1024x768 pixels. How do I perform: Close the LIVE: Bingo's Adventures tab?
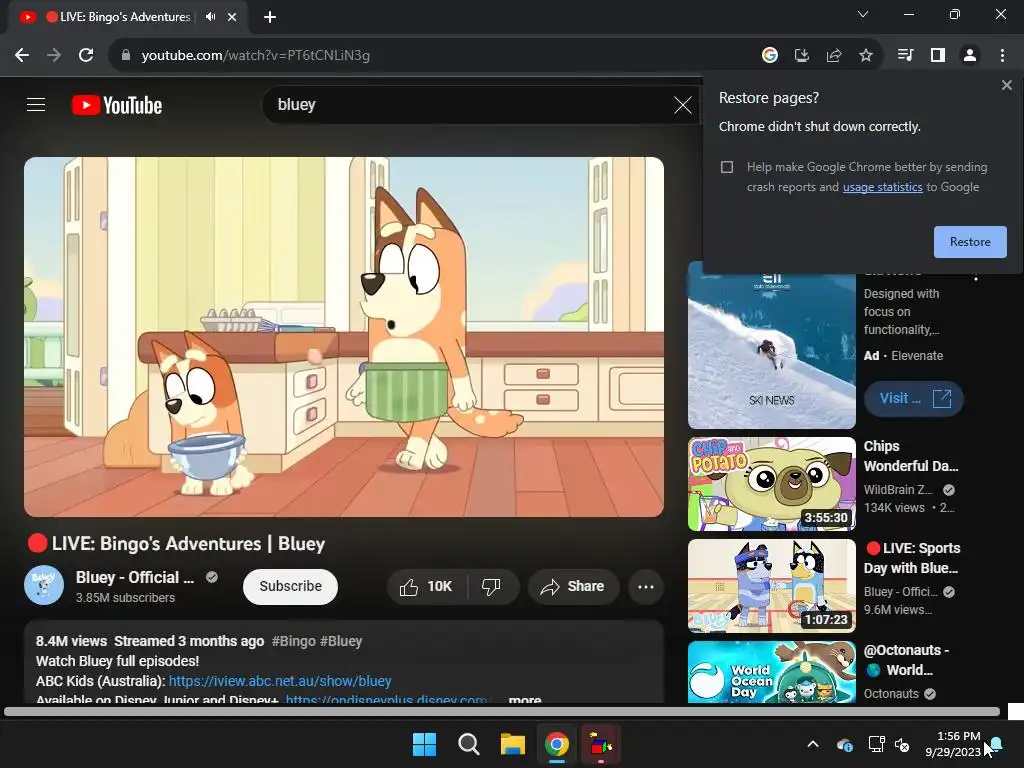click(232, 17)
